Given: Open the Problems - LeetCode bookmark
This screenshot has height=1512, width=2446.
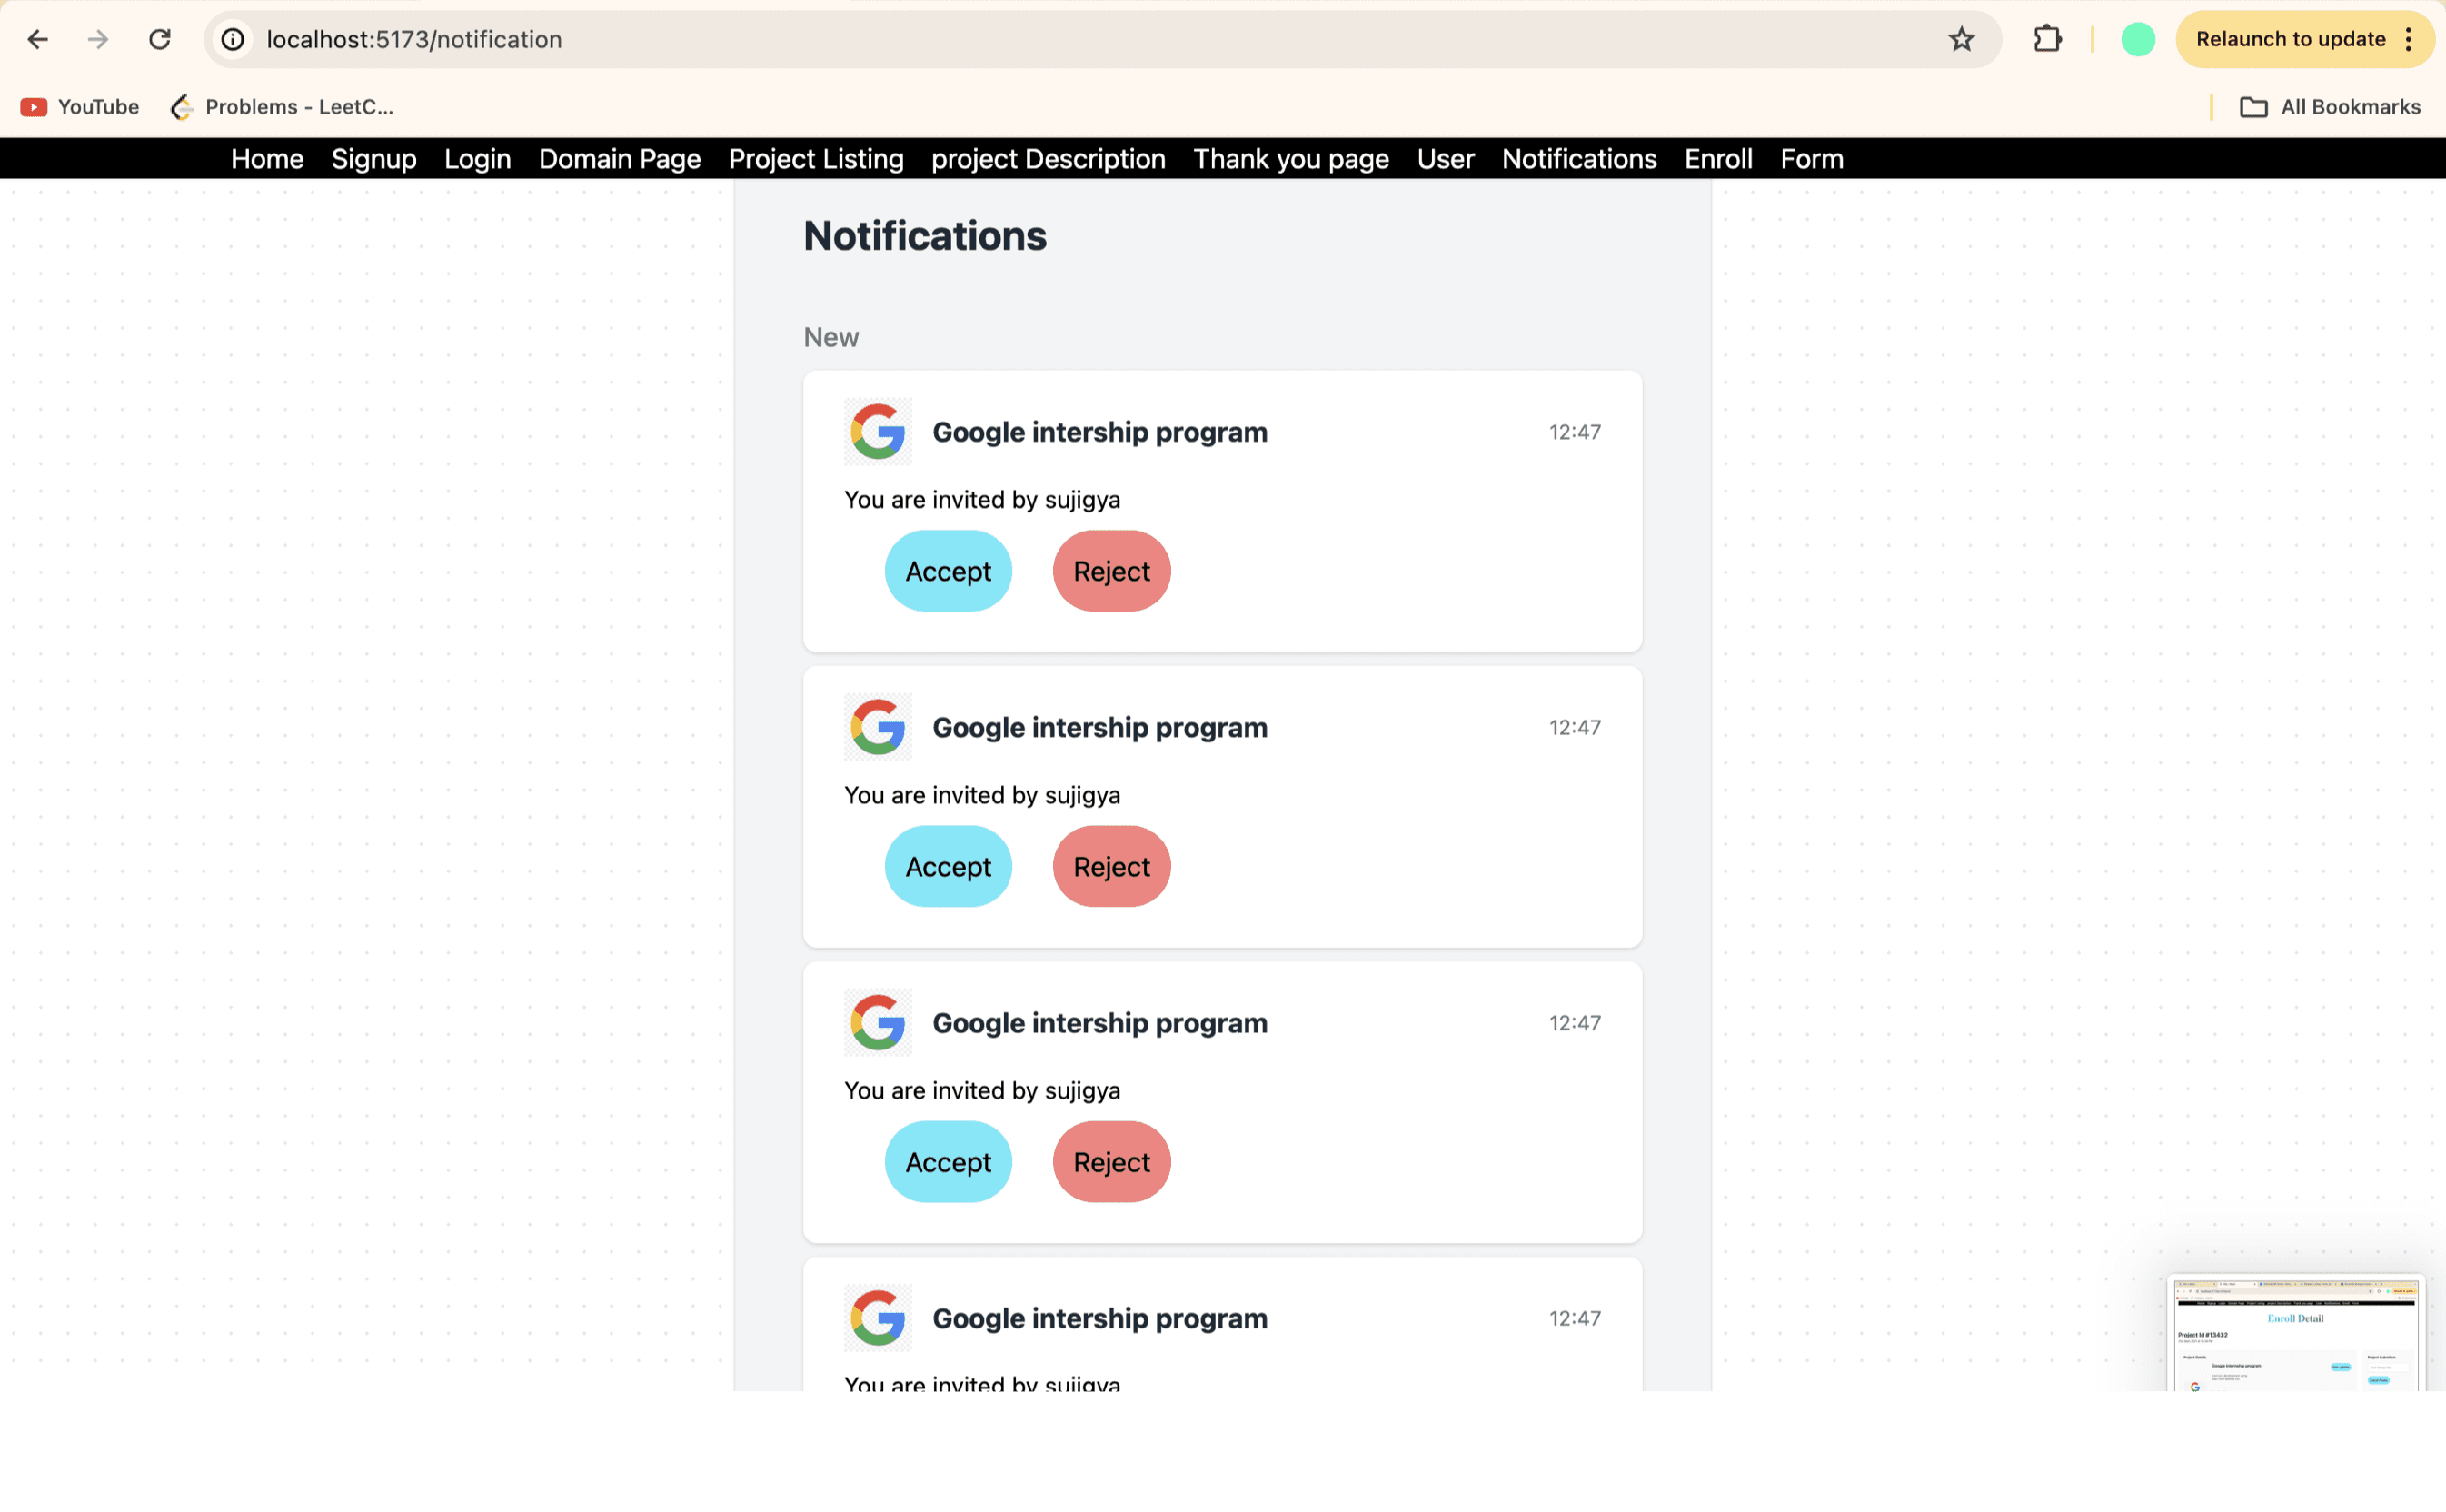Looking at the screenshot, I should tap(282, 107).
